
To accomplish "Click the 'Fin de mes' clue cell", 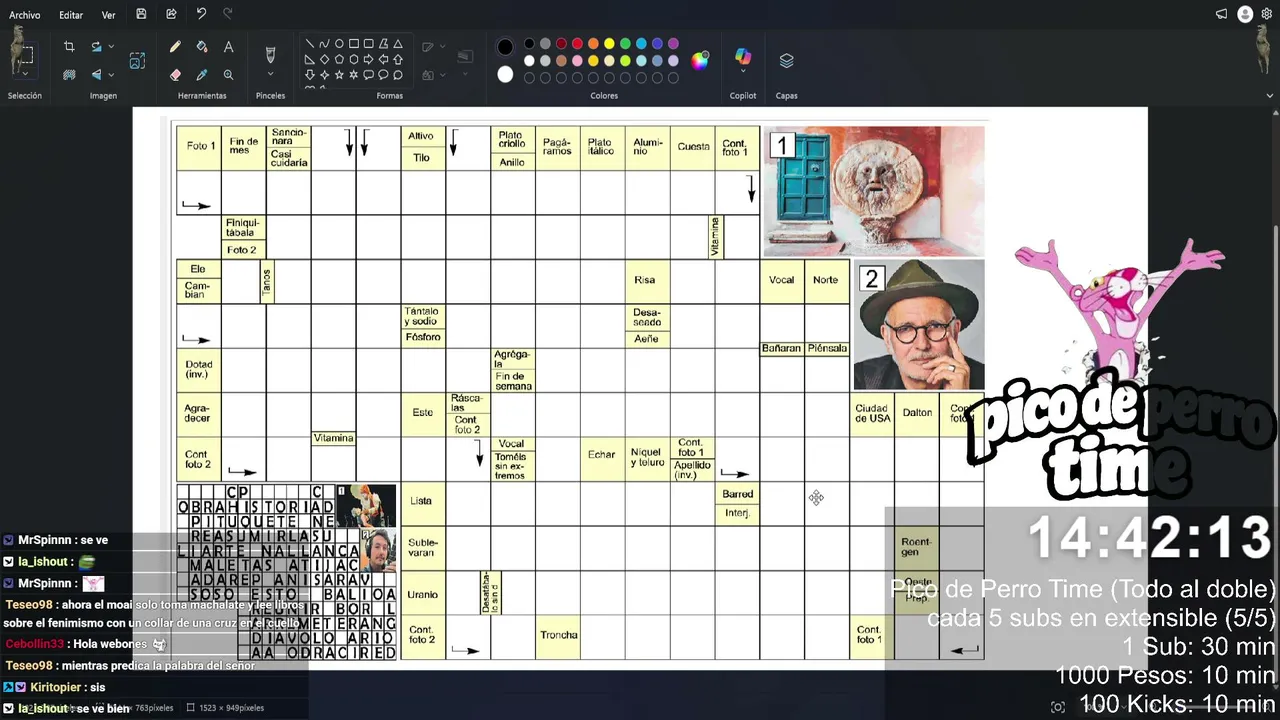I will tap(244, 147).
